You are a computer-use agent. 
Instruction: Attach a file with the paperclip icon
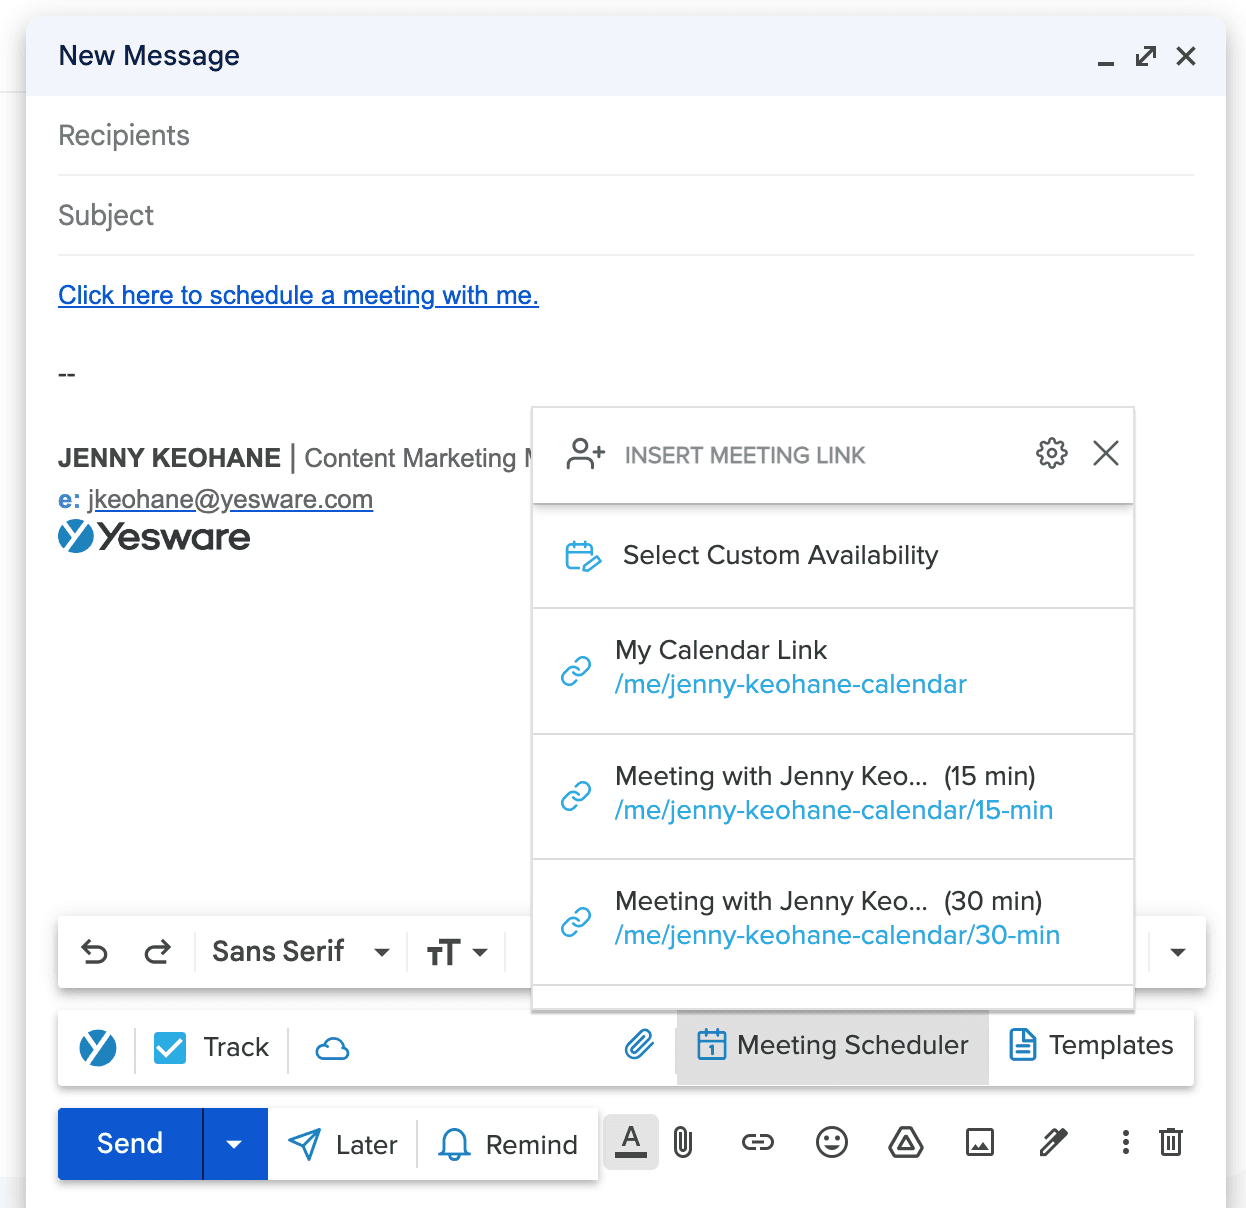pyautogui.click(x=683, y=1142)
